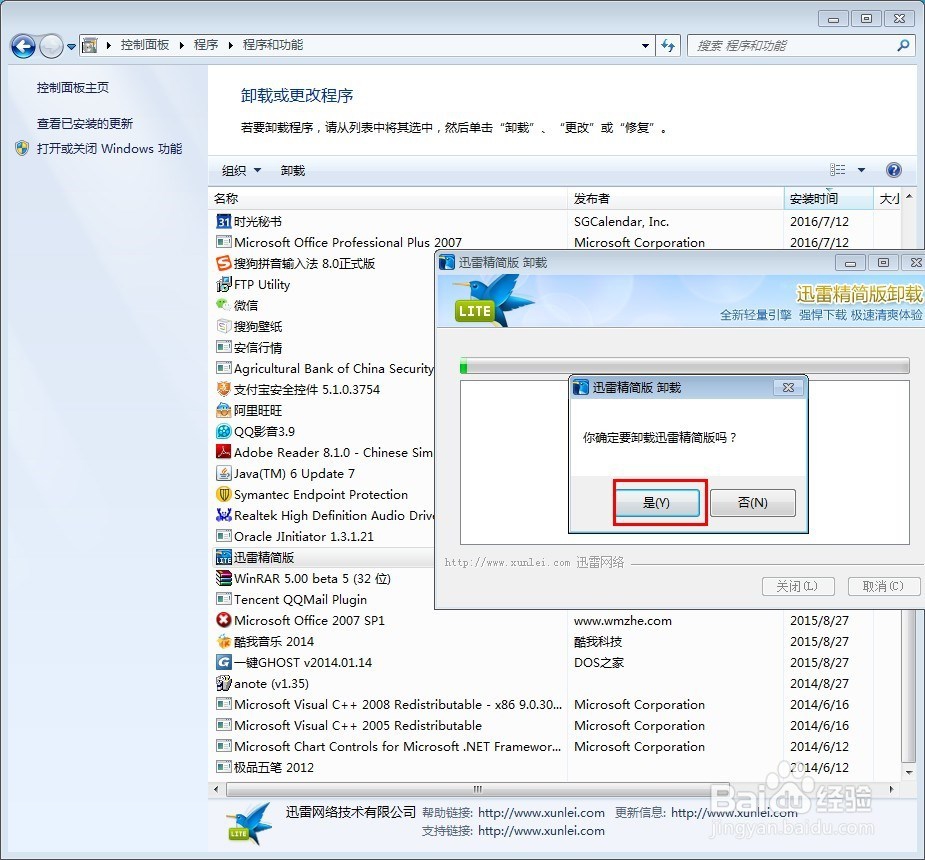Click the 卸载 toolbar button
Screen dimensions: 925x860
(x=293, y=170)
